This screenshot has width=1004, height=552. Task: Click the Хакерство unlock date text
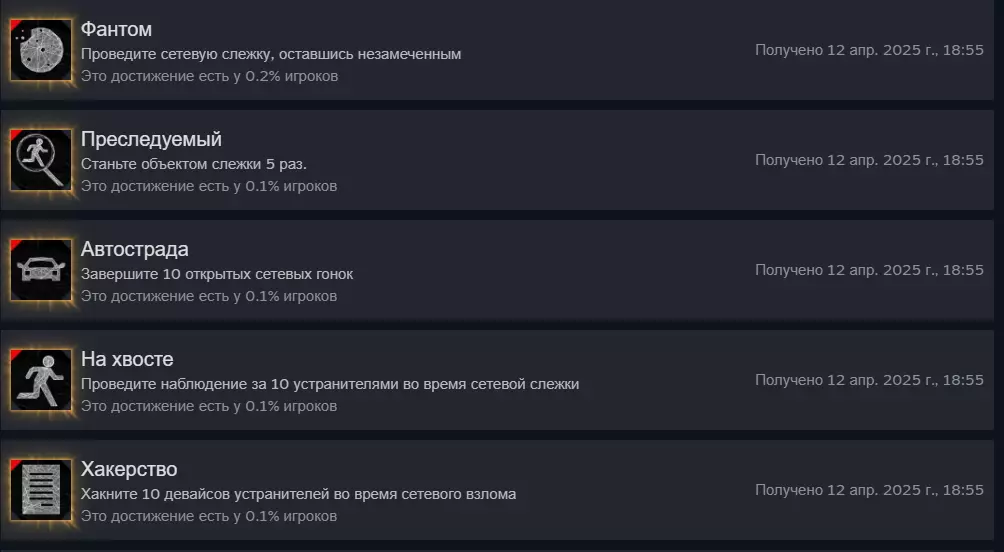(869, 490)
